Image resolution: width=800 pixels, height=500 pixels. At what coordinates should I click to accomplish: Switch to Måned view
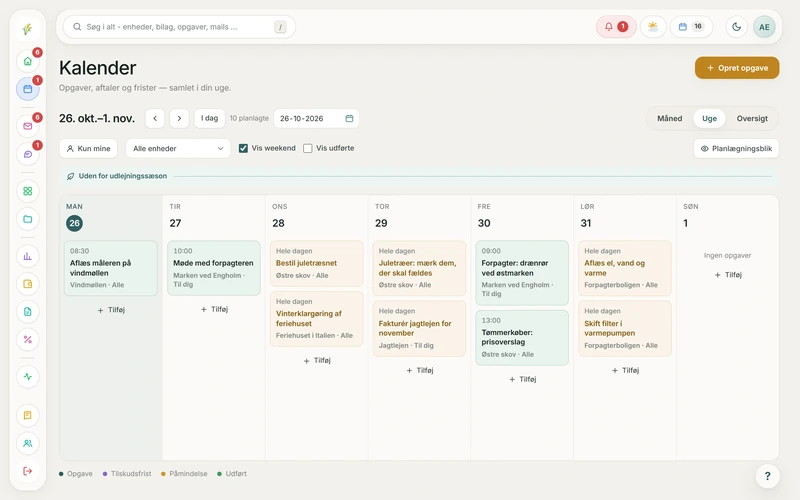pyautogui.click(x=669, y=118)
